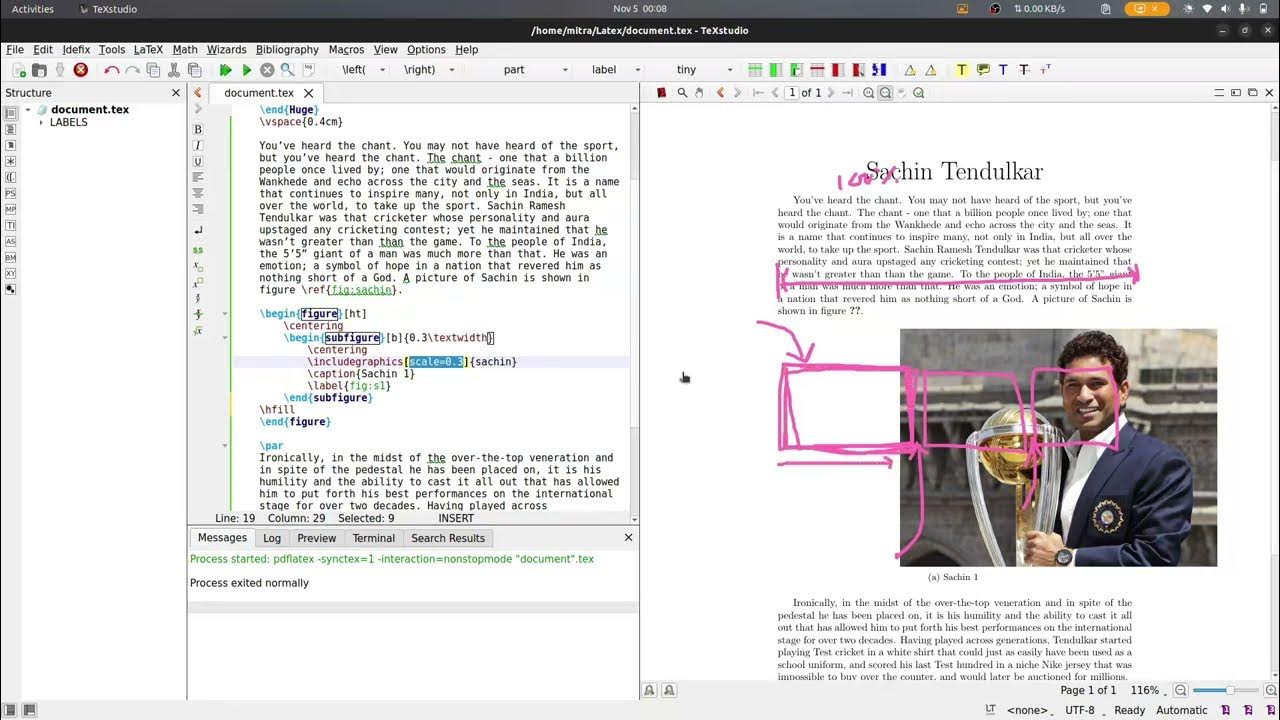
Task: Open the <none> language status dropdown
Action: (x=1032, y=710)
